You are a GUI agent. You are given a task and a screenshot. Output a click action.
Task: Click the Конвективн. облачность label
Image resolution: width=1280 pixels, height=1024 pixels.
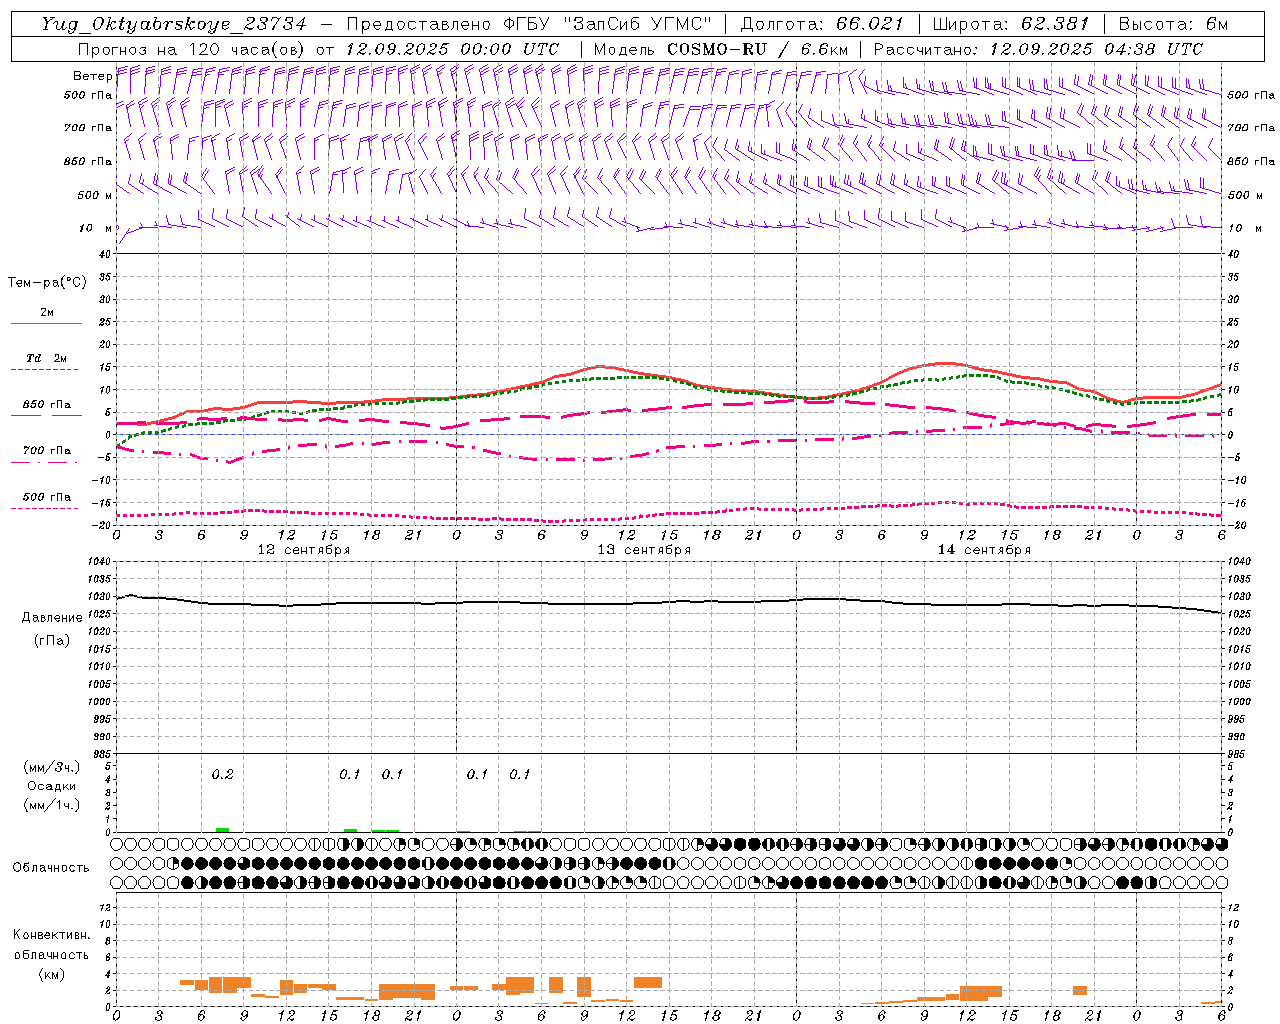pos(51,945)
